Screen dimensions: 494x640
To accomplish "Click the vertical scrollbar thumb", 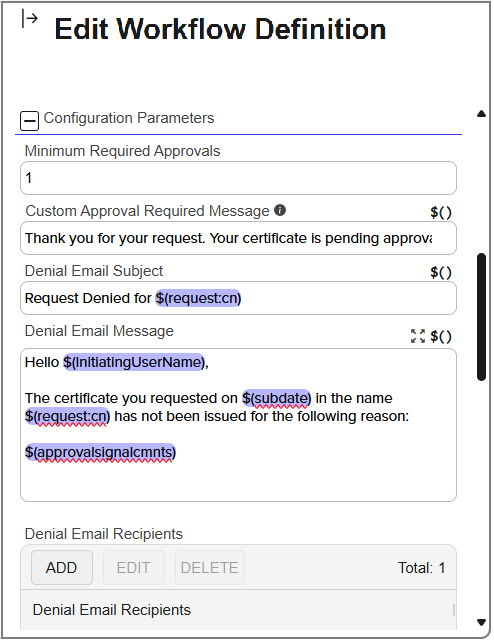I will tap(481, 317).
